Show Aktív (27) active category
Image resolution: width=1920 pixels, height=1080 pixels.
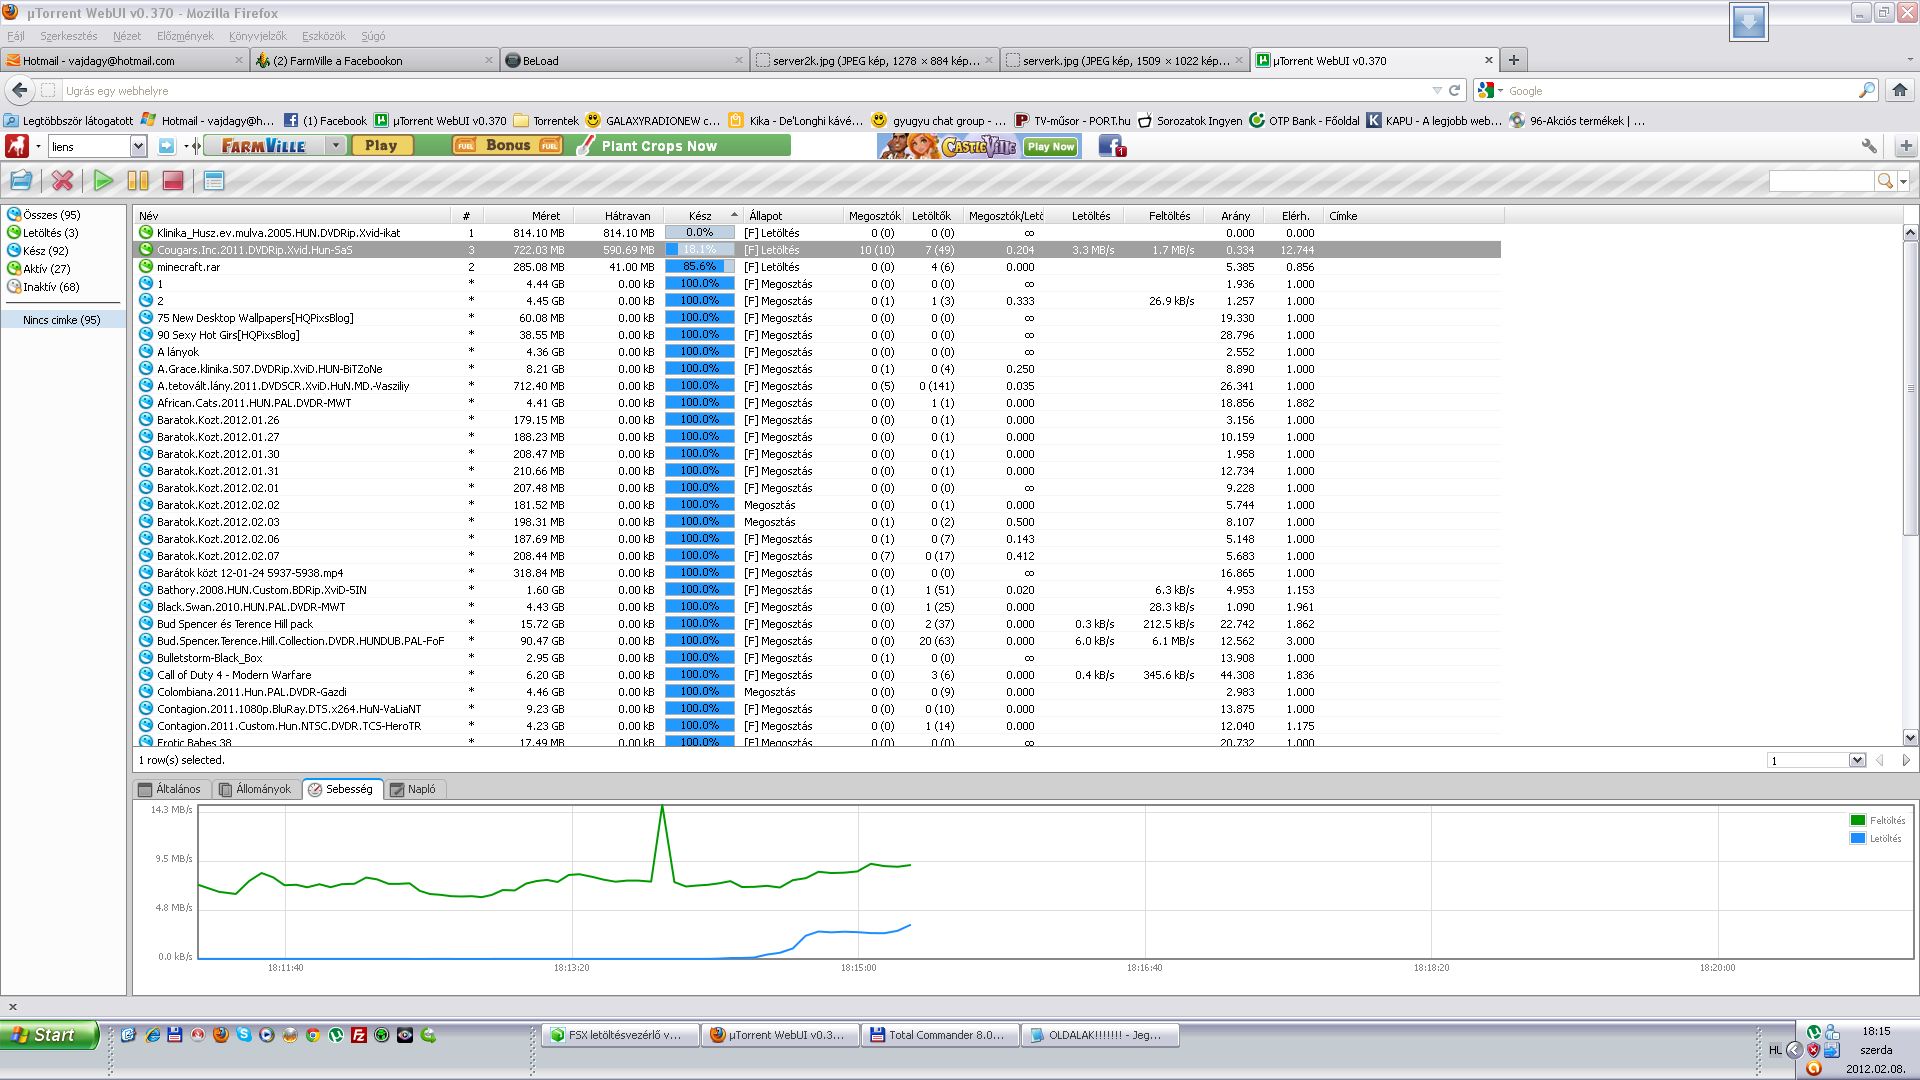click(46, 269)
